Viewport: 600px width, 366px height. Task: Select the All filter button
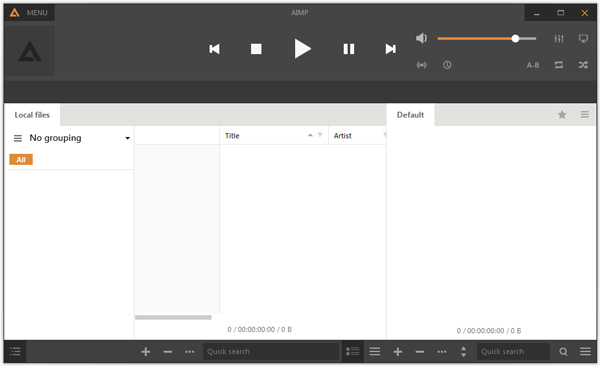(x=21, y=160)
